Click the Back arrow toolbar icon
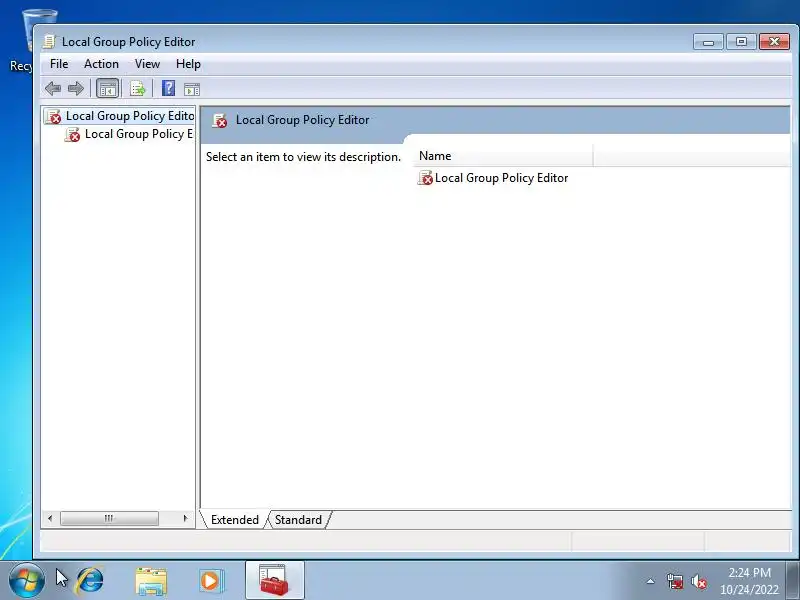This screenshot has height=600, width=800. pyautogui.click(x=53, y=89)
